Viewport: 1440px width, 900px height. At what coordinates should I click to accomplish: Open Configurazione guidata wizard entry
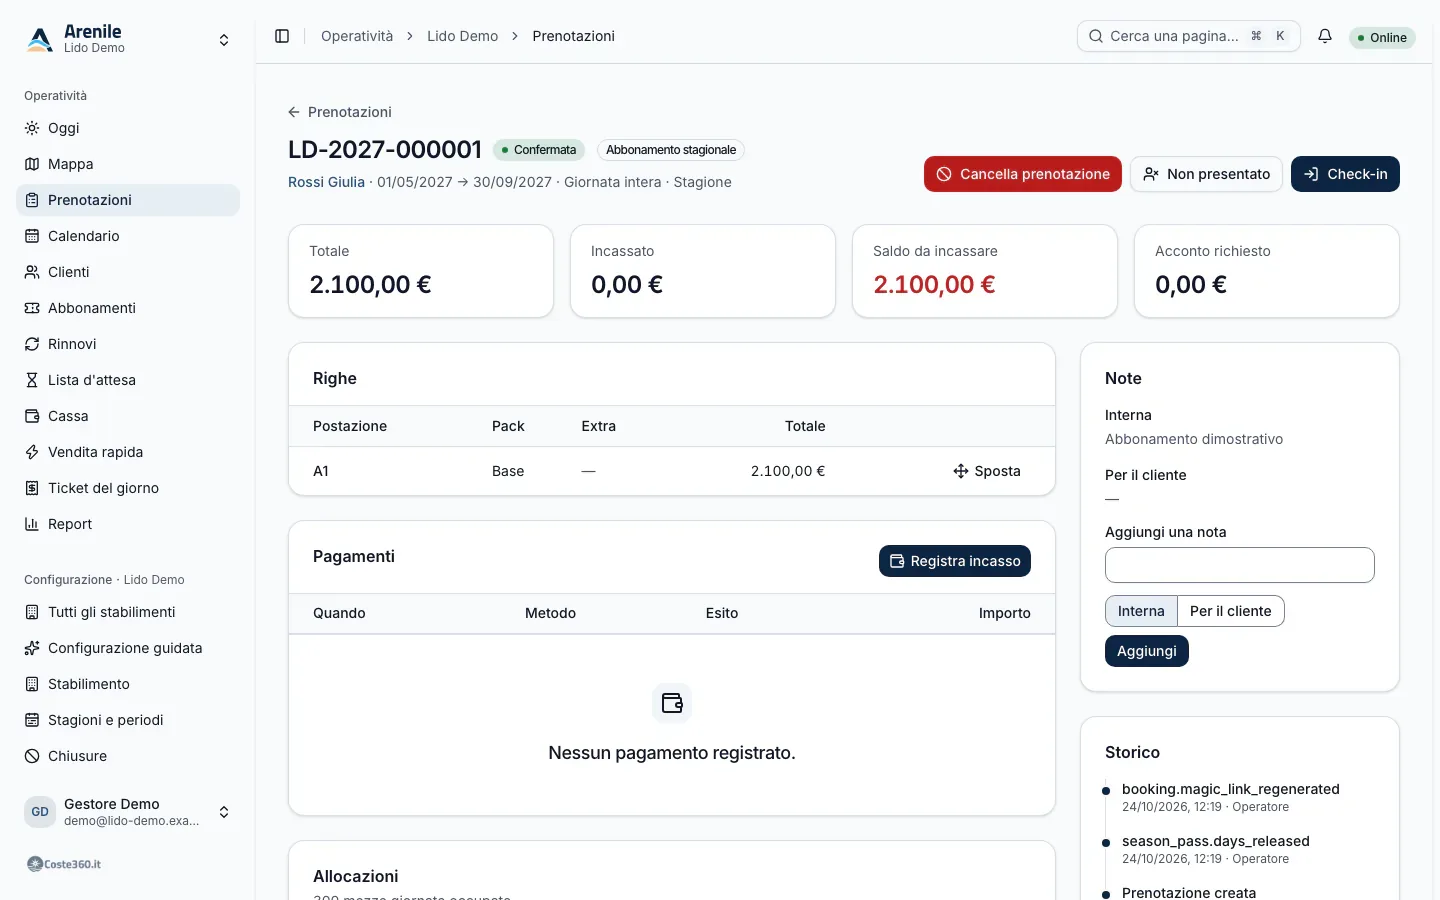click(x=128, y=648)
